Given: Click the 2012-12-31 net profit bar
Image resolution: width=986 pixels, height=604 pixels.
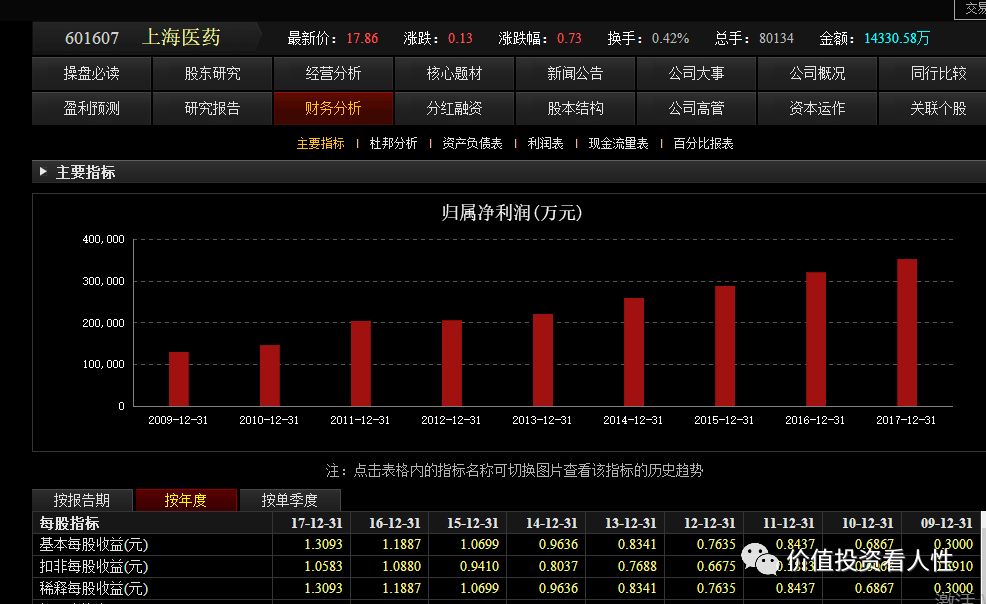Looking at the screenshot, I should click(x=451, y=363).
